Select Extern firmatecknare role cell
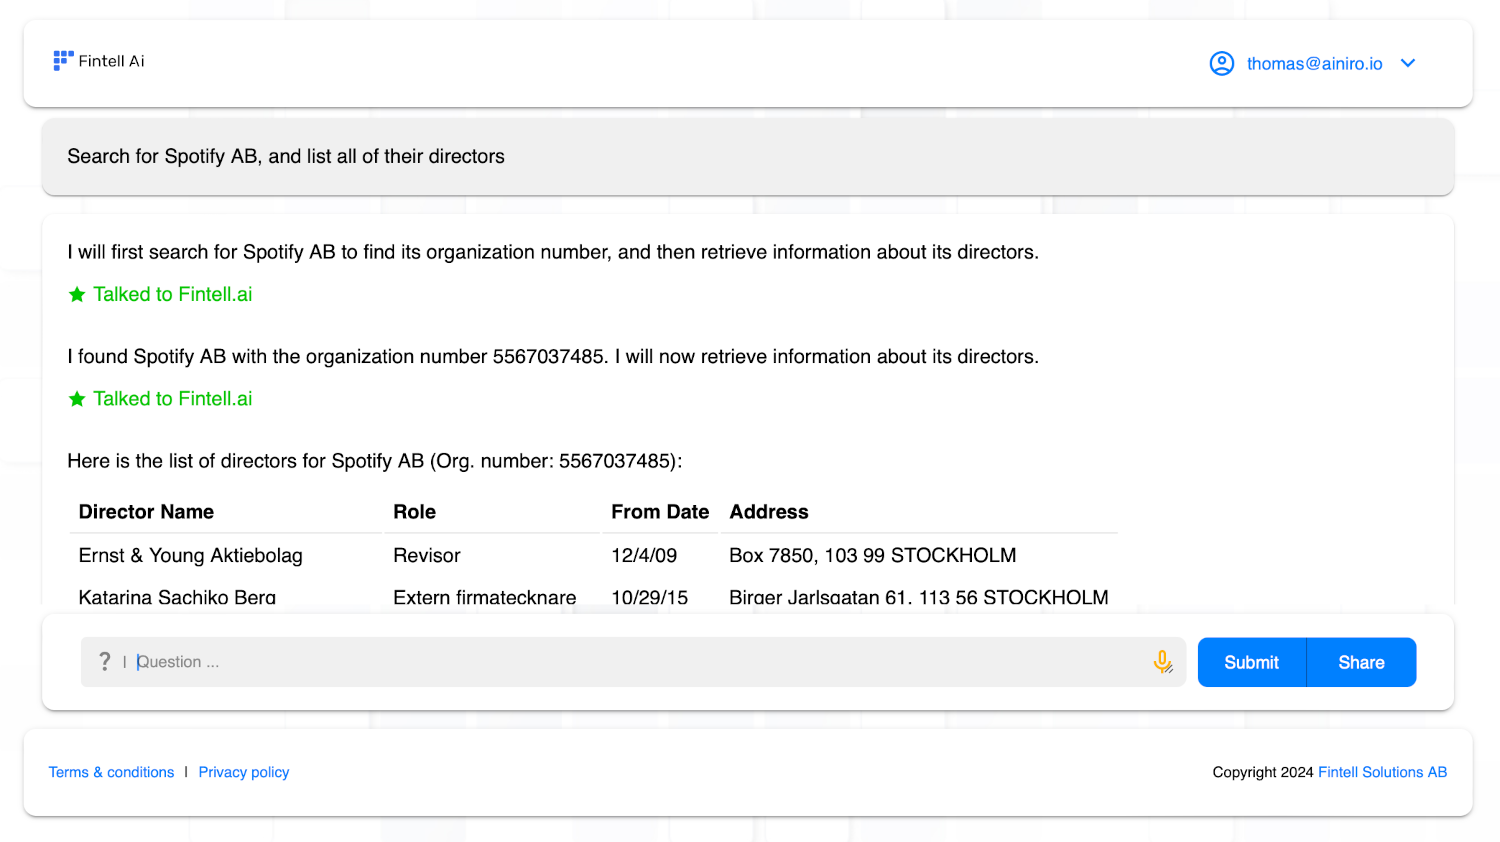Viewport: 1500px width, 842px height. [485, 597]
